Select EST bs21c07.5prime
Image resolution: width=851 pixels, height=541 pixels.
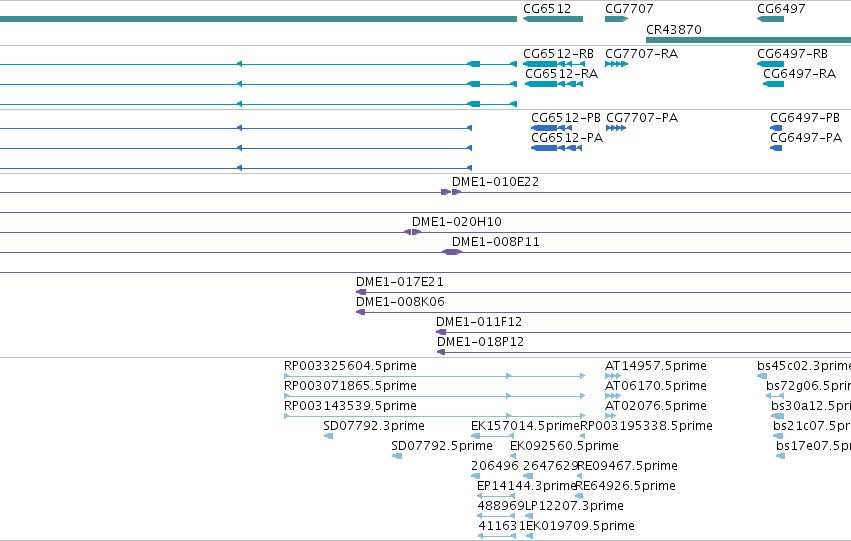tap(778, 436)
